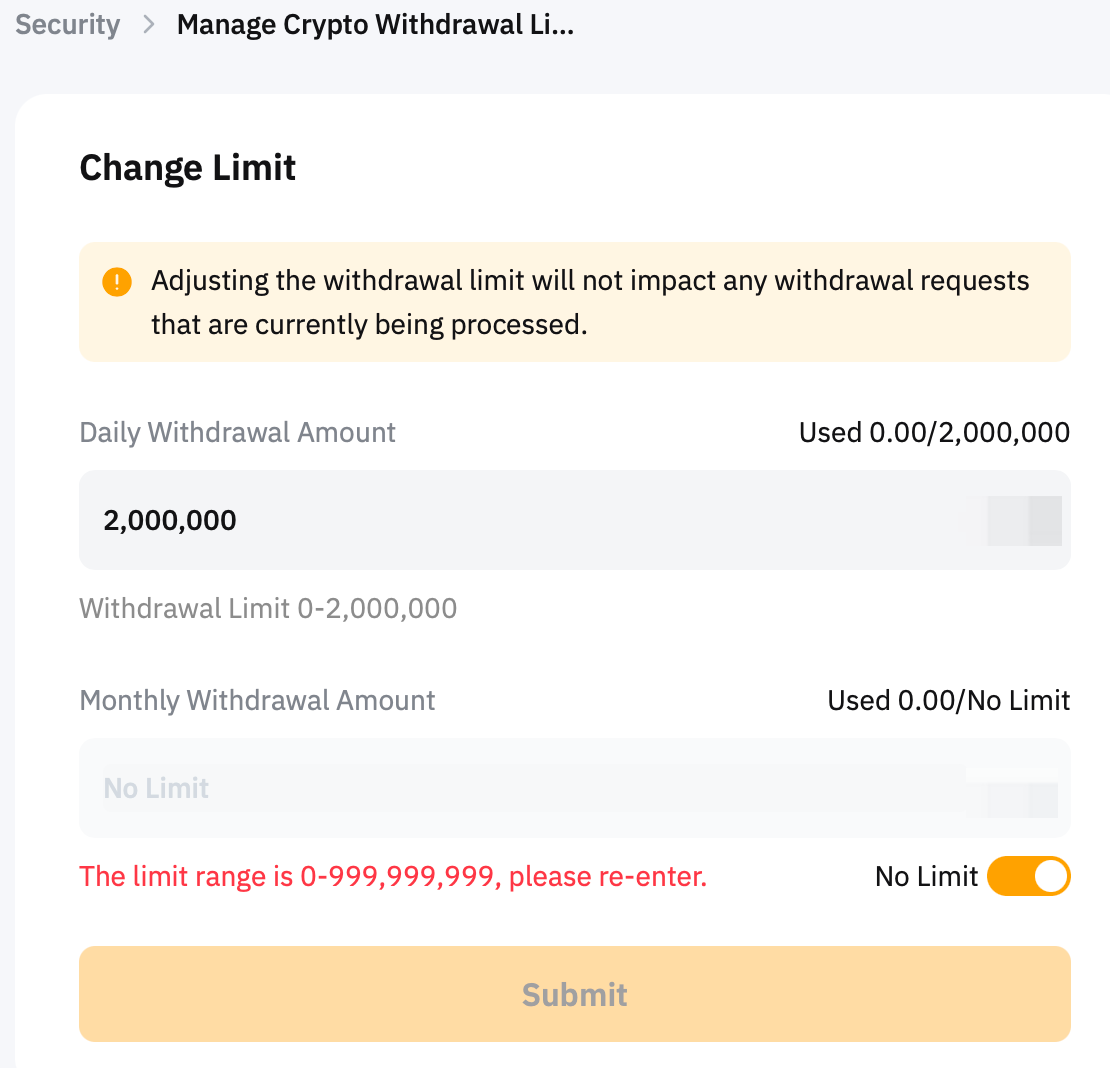Click the Monthly Withdrawal Amount label
The image size is (1110, 1068).
(x=257, y=700)
